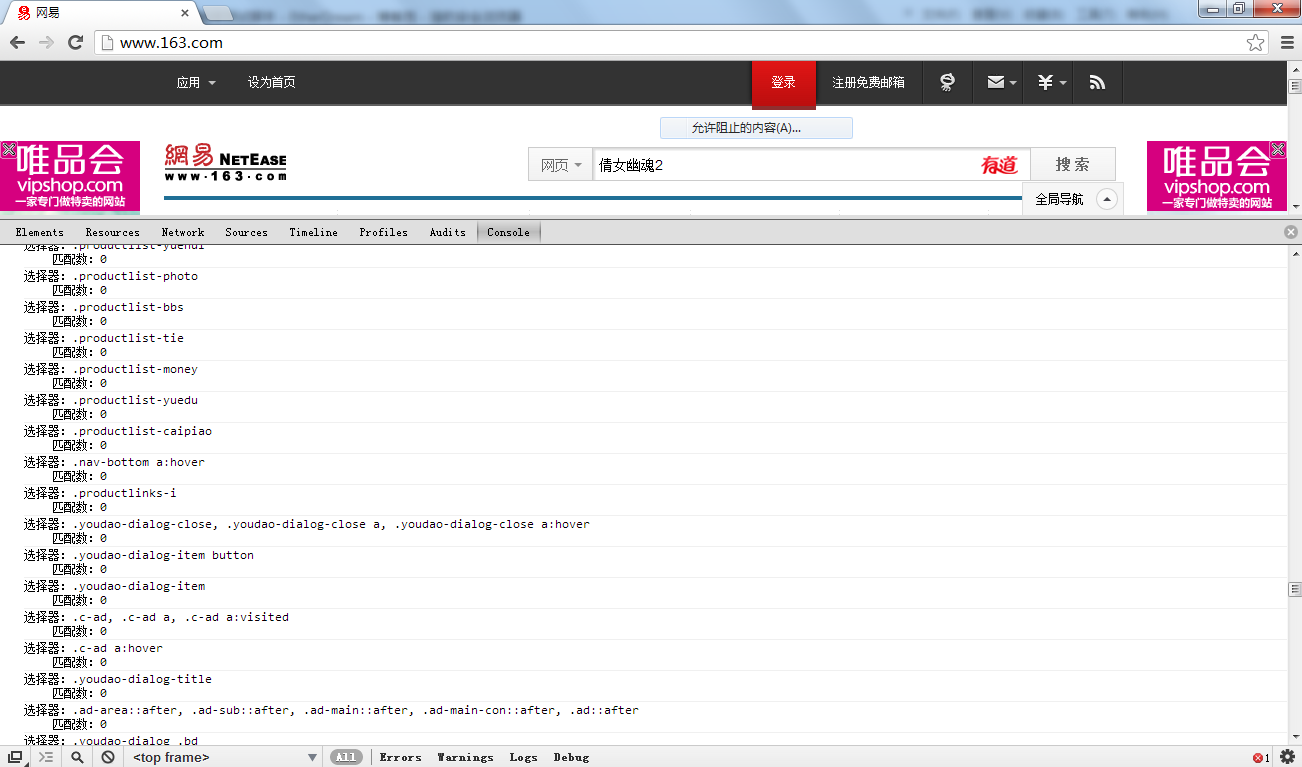1302x767 pixels.
Task: Switch to the Elements tab
Action: tap(40, 232)
